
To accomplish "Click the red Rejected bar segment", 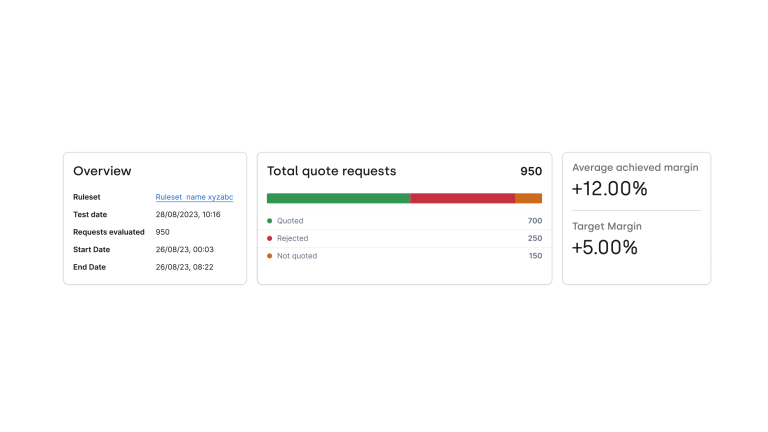I will click(462, 198).
